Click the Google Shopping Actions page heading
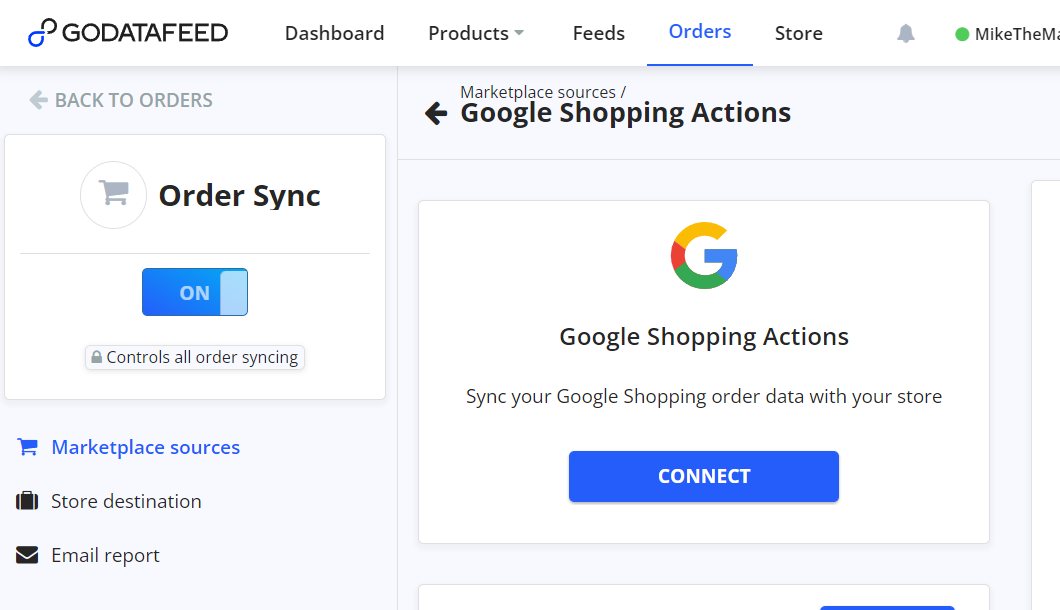Viewport: 1060px width, 610px height. [x=625, y=113]
